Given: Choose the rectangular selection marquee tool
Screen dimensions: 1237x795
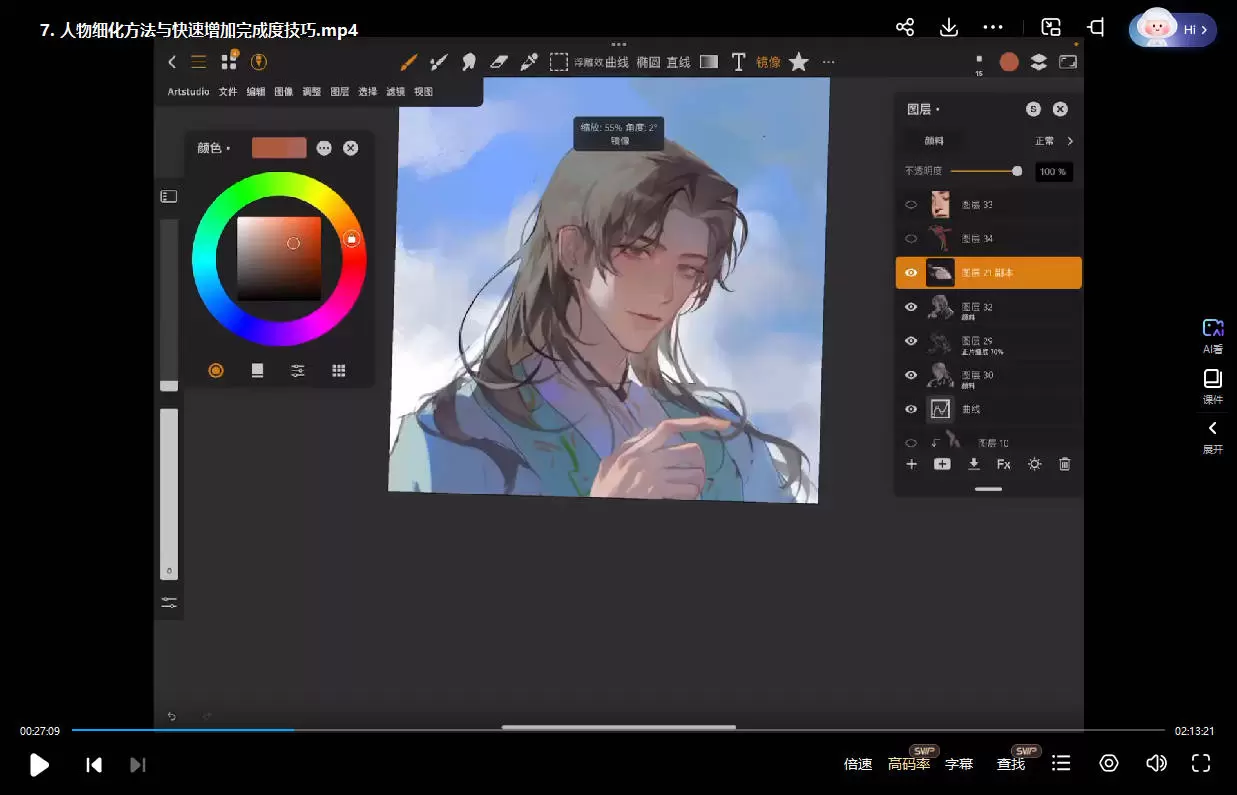Looking at the screenshot, I should coord(559,62).
